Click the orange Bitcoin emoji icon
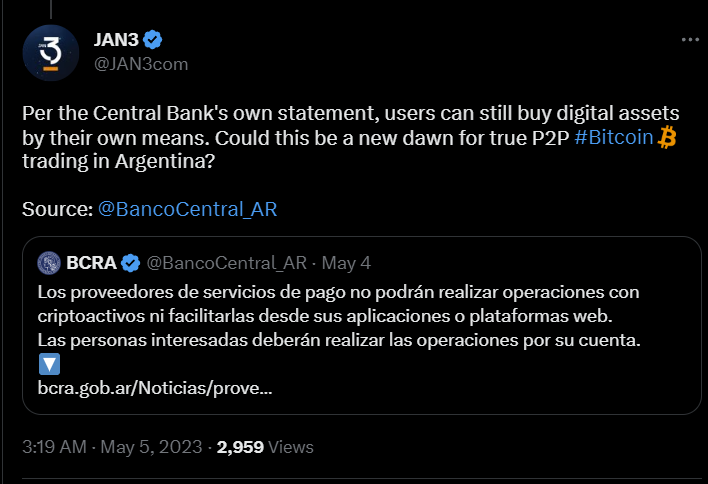Screen dimensions: 708x484 point(668,139)
